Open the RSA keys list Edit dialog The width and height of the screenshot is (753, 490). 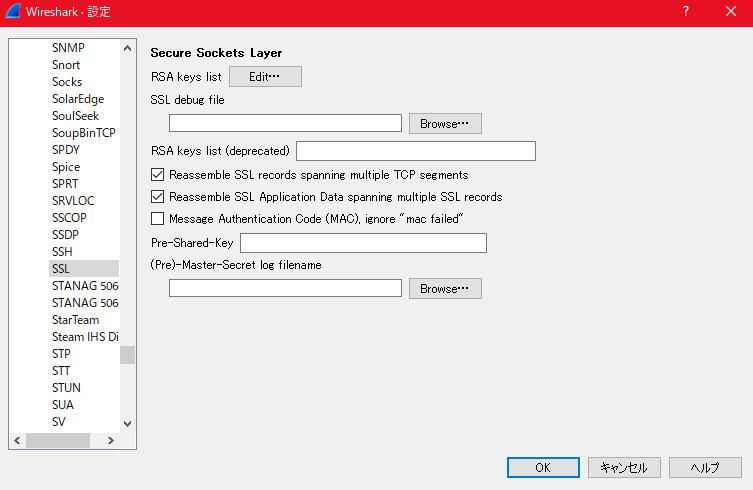[265, 77]
